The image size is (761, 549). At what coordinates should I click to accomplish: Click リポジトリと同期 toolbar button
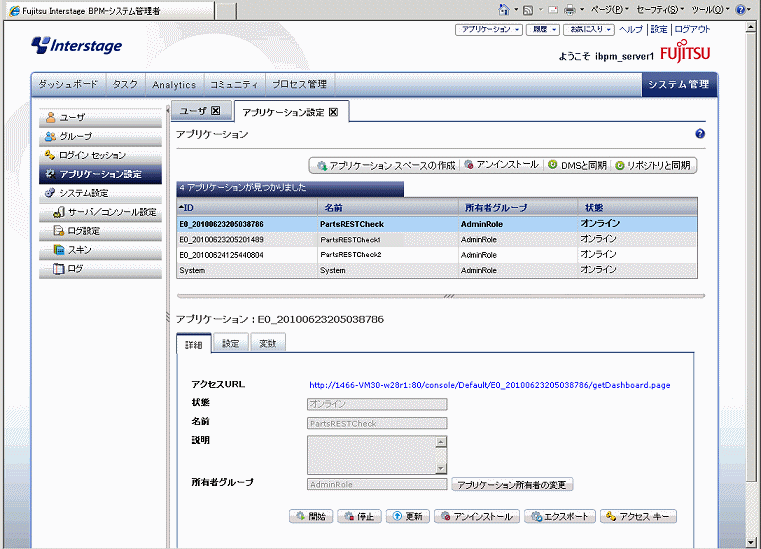[653, 166]
